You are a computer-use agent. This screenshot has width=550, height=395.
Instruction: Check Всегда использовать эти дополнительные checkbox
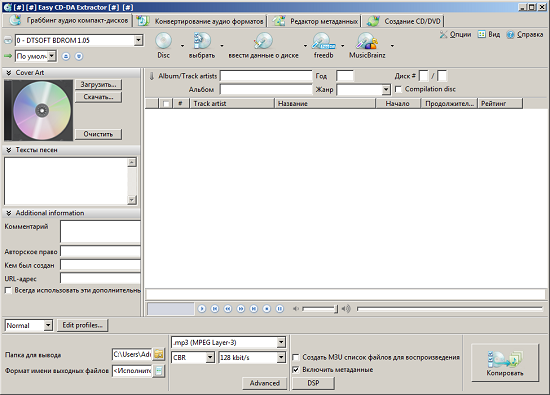click(8, 290)
